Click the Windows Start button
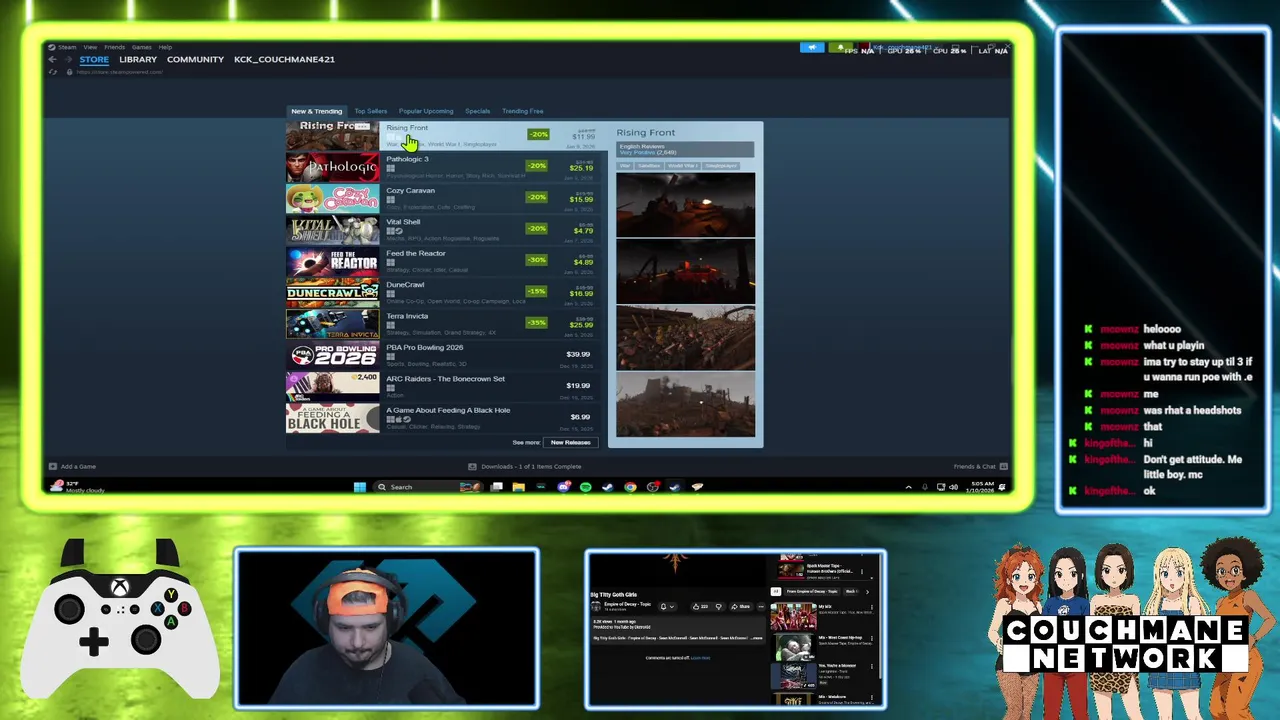1280x720 pixels. [360, 487]
